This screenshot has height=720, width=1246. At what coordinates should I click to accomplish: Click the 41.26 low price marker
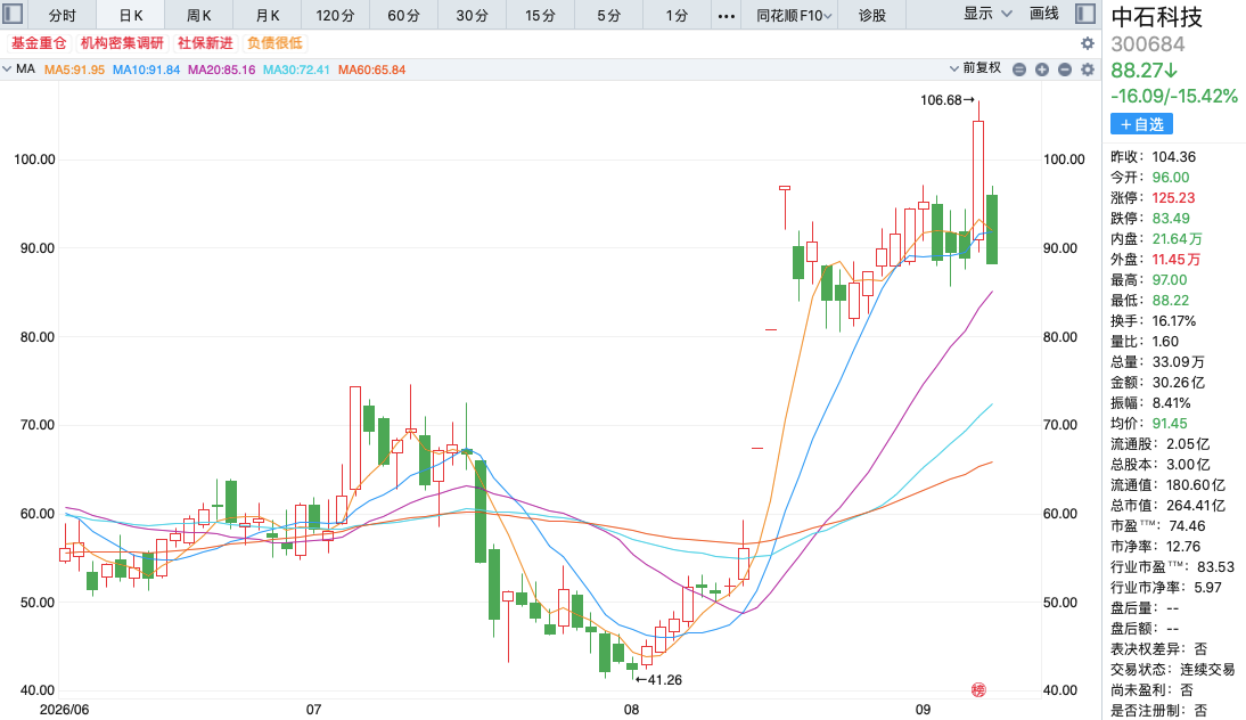point(659,680)
